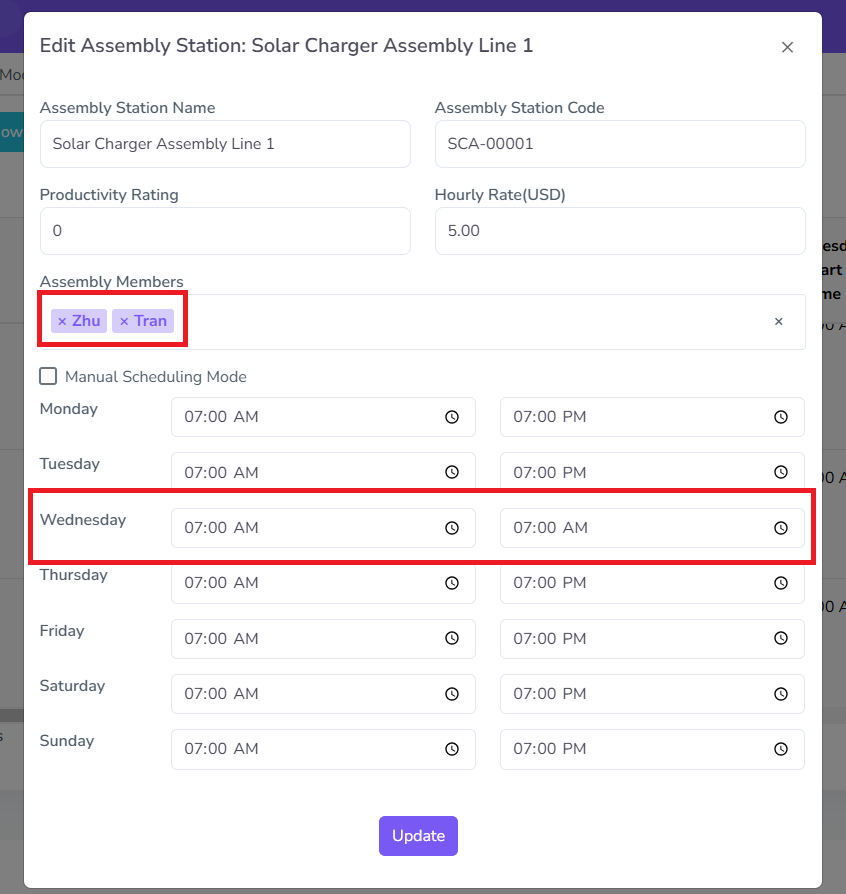846x894 pixels.
Task: Click clock icon on Sunday start time
Action: tap(452, 749)
